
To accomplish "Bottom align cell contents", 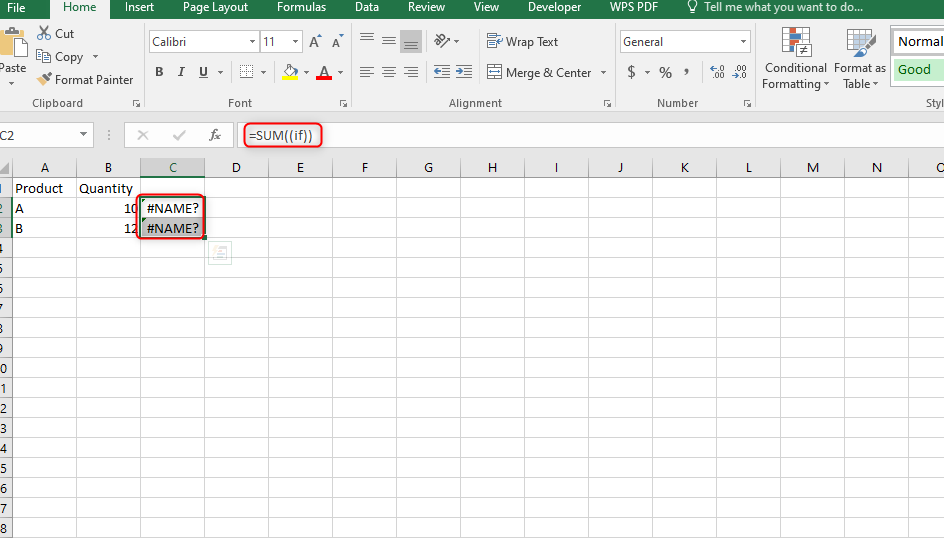I will [411, 42].
